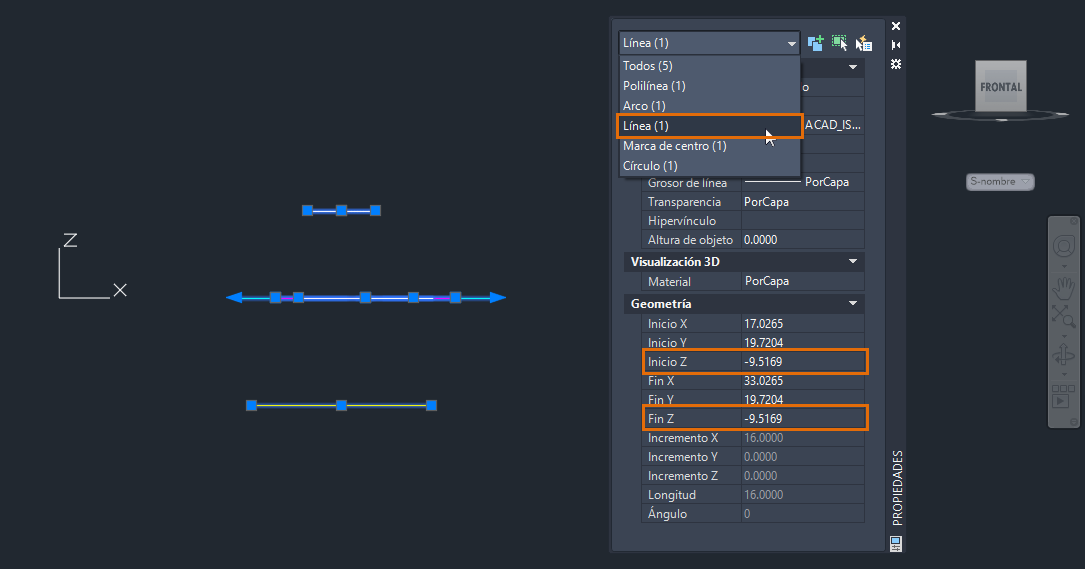
Task: Open the SteeringWheels tool on the navigation bar
Action: [1064, 246]
